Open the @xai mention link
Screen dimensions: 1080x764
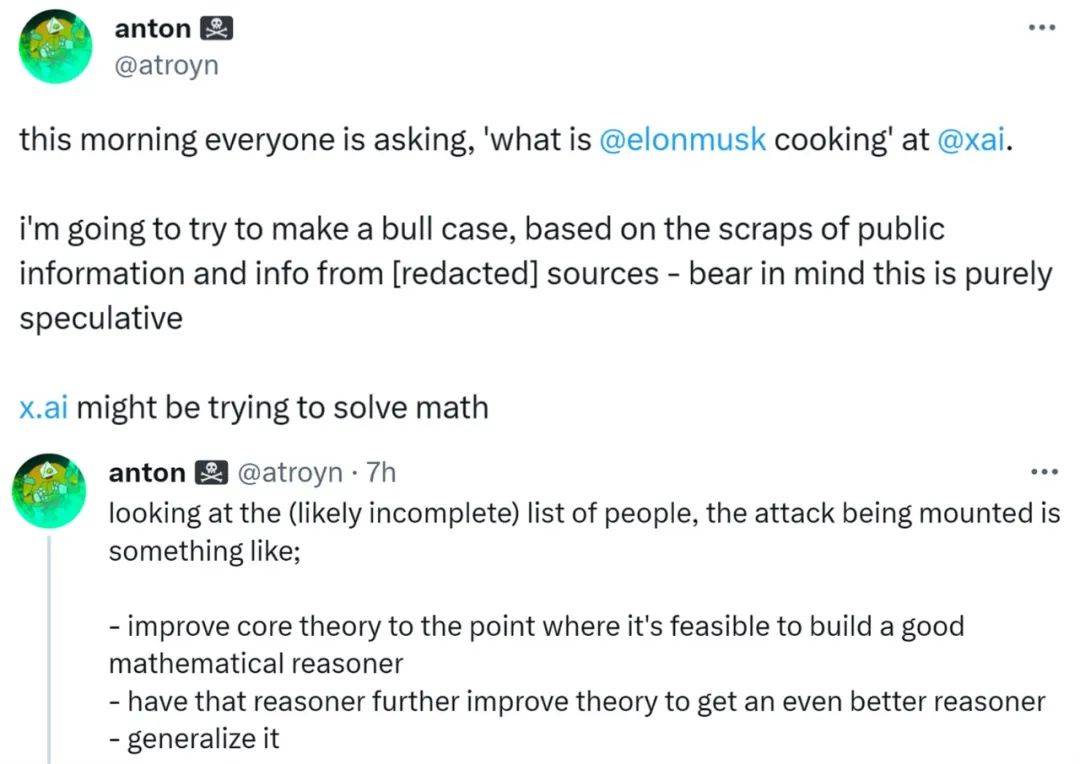pos(974,140)
